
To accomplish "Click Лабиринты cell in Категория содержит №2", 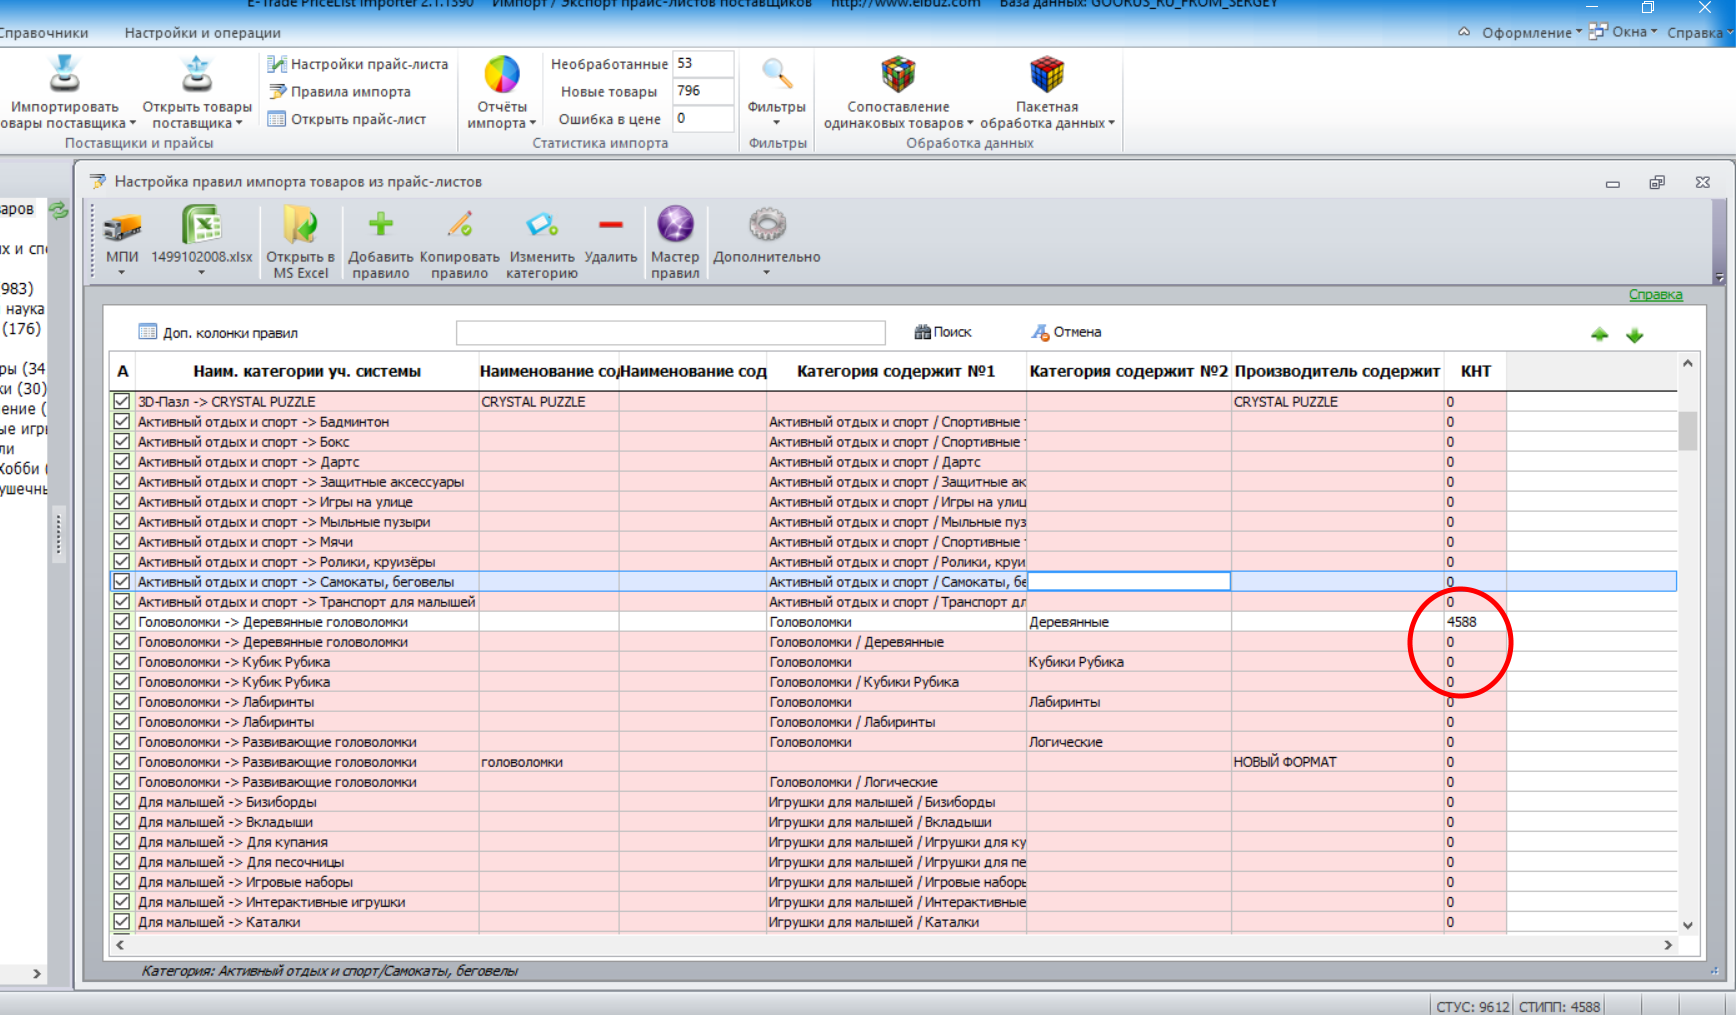I will click(1129, 701).
